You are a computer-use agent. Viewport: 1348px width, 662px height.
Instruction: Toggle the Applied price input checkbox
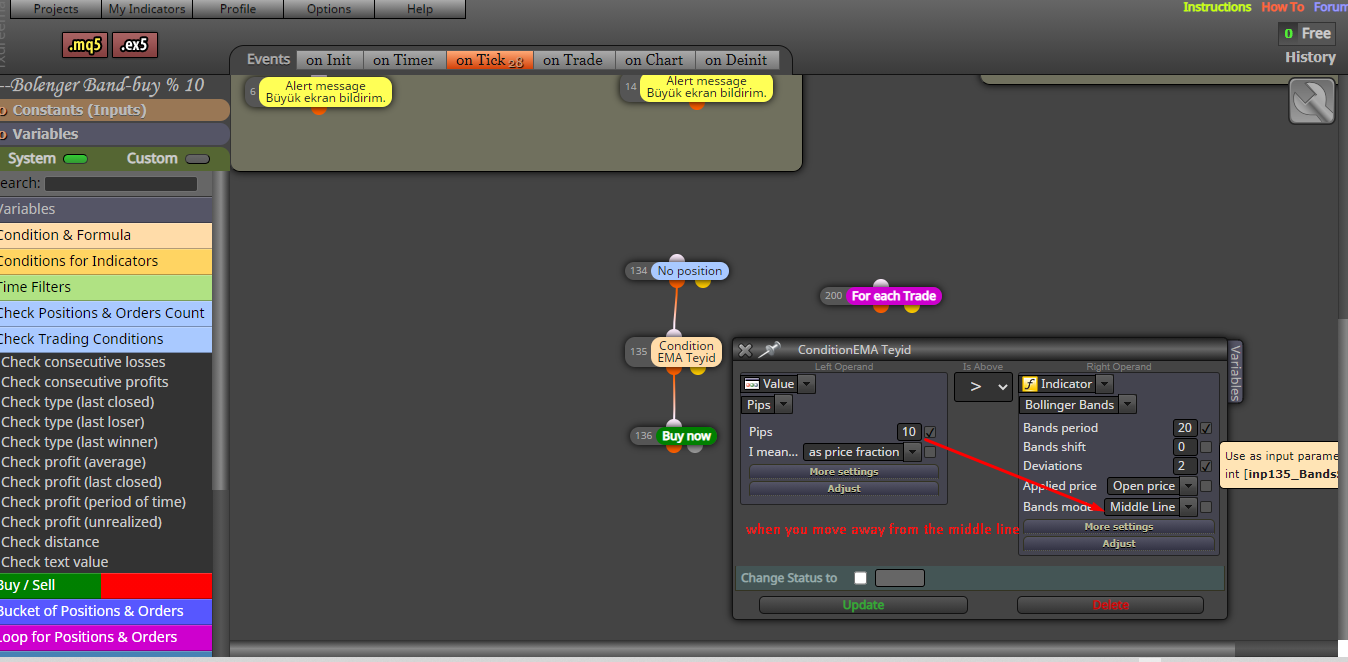click(1206, 486)
